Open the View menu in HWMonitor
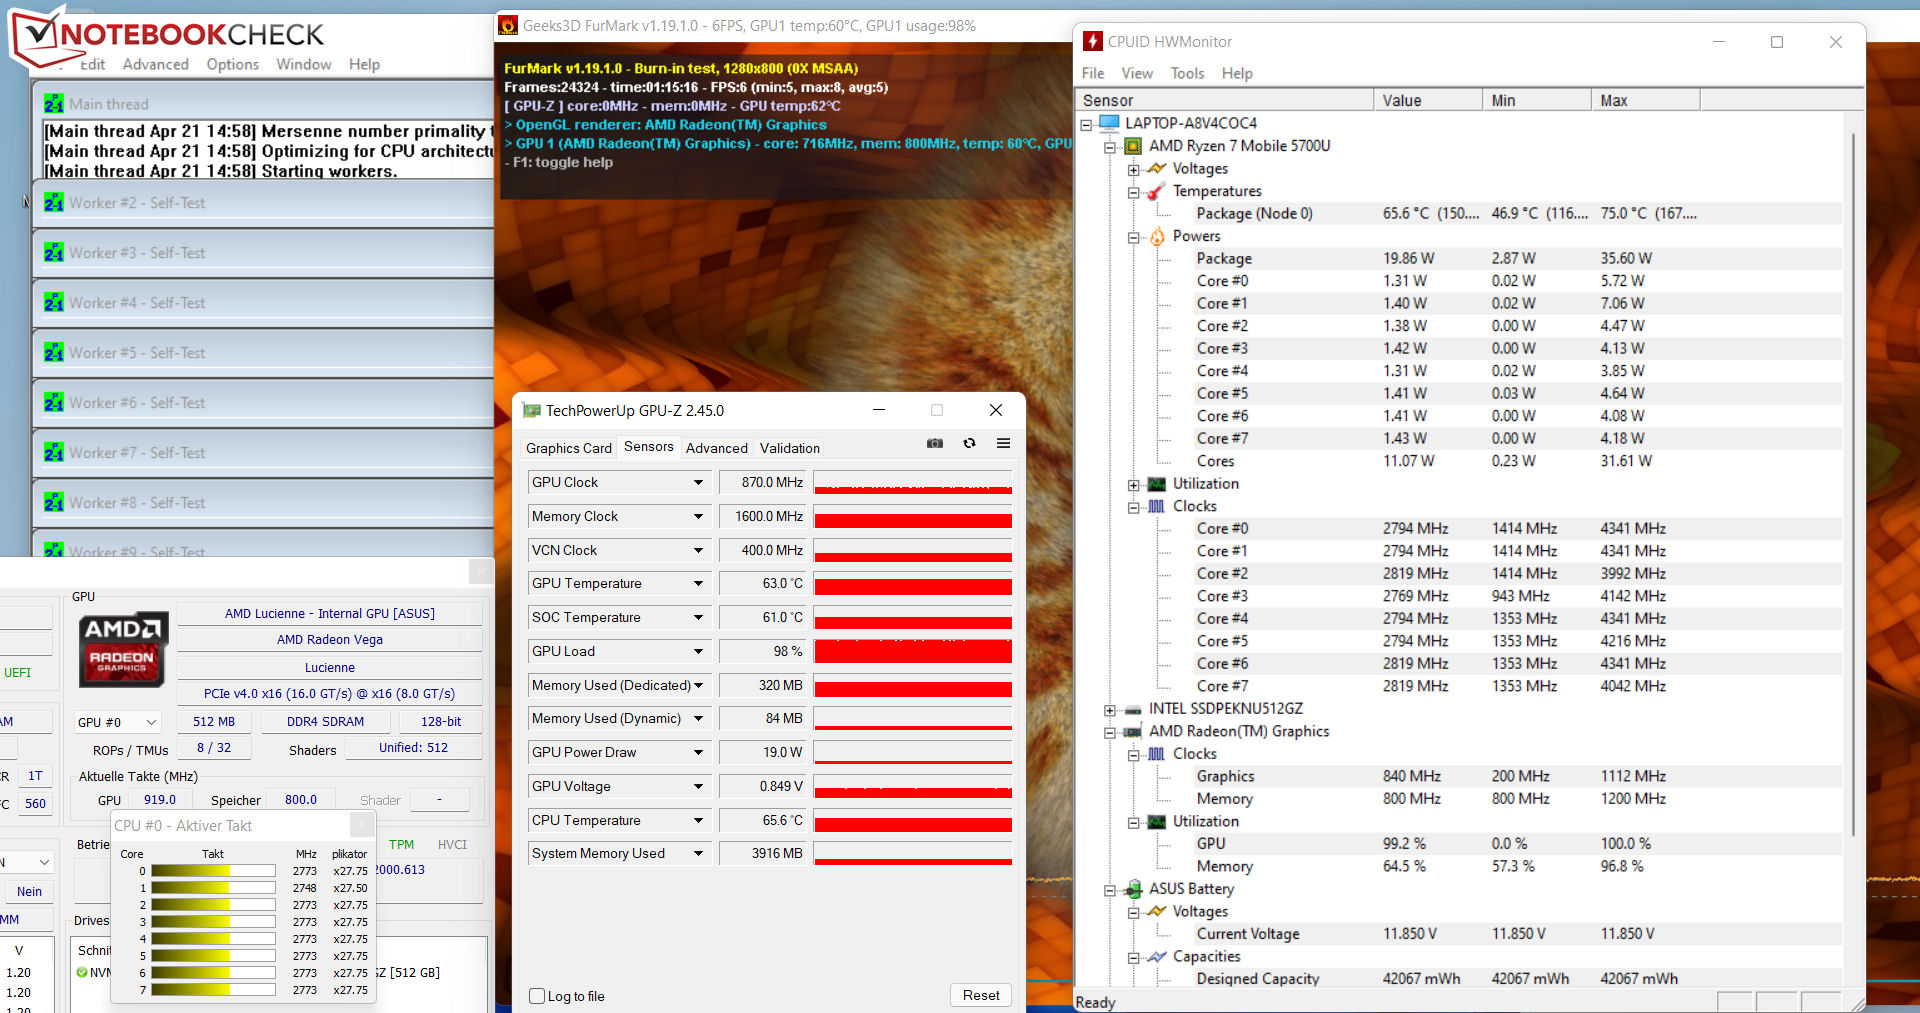Screen dimensions: 1920x1013 tap(1137, 73)
